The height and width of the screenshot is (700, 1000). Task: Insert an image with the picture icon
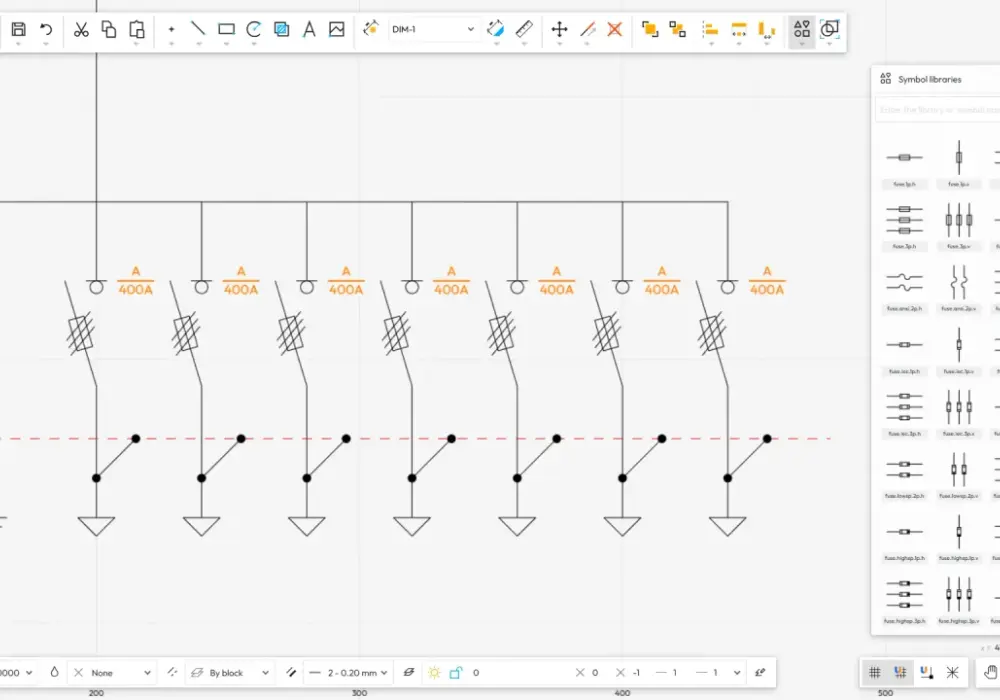point(337,29)
